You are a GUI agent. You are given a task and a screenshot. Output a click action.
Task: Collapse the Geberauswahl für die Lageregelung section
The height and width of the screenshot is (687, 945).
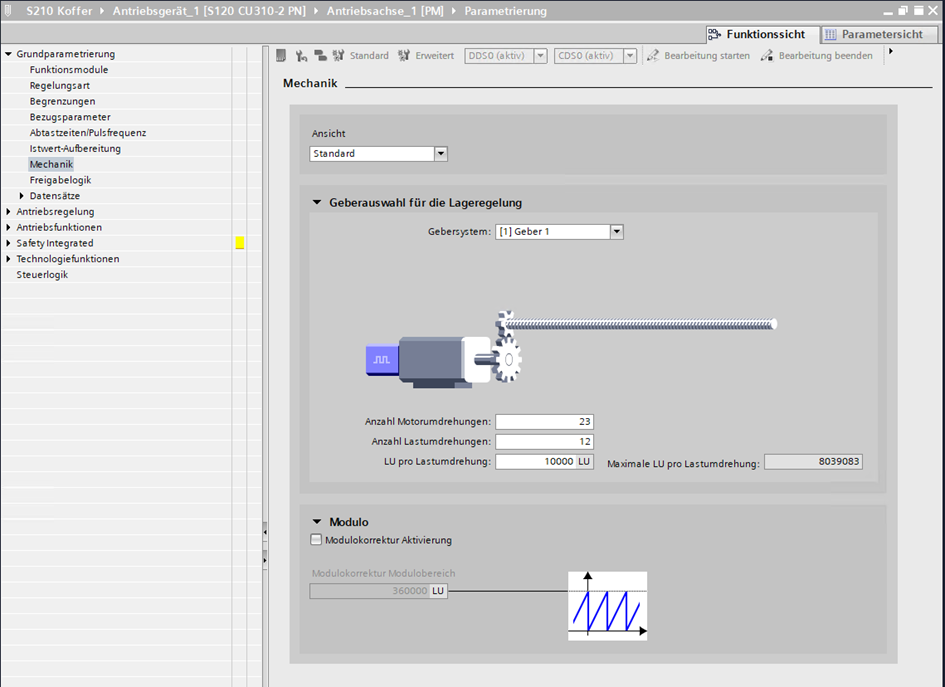[317, 203]
